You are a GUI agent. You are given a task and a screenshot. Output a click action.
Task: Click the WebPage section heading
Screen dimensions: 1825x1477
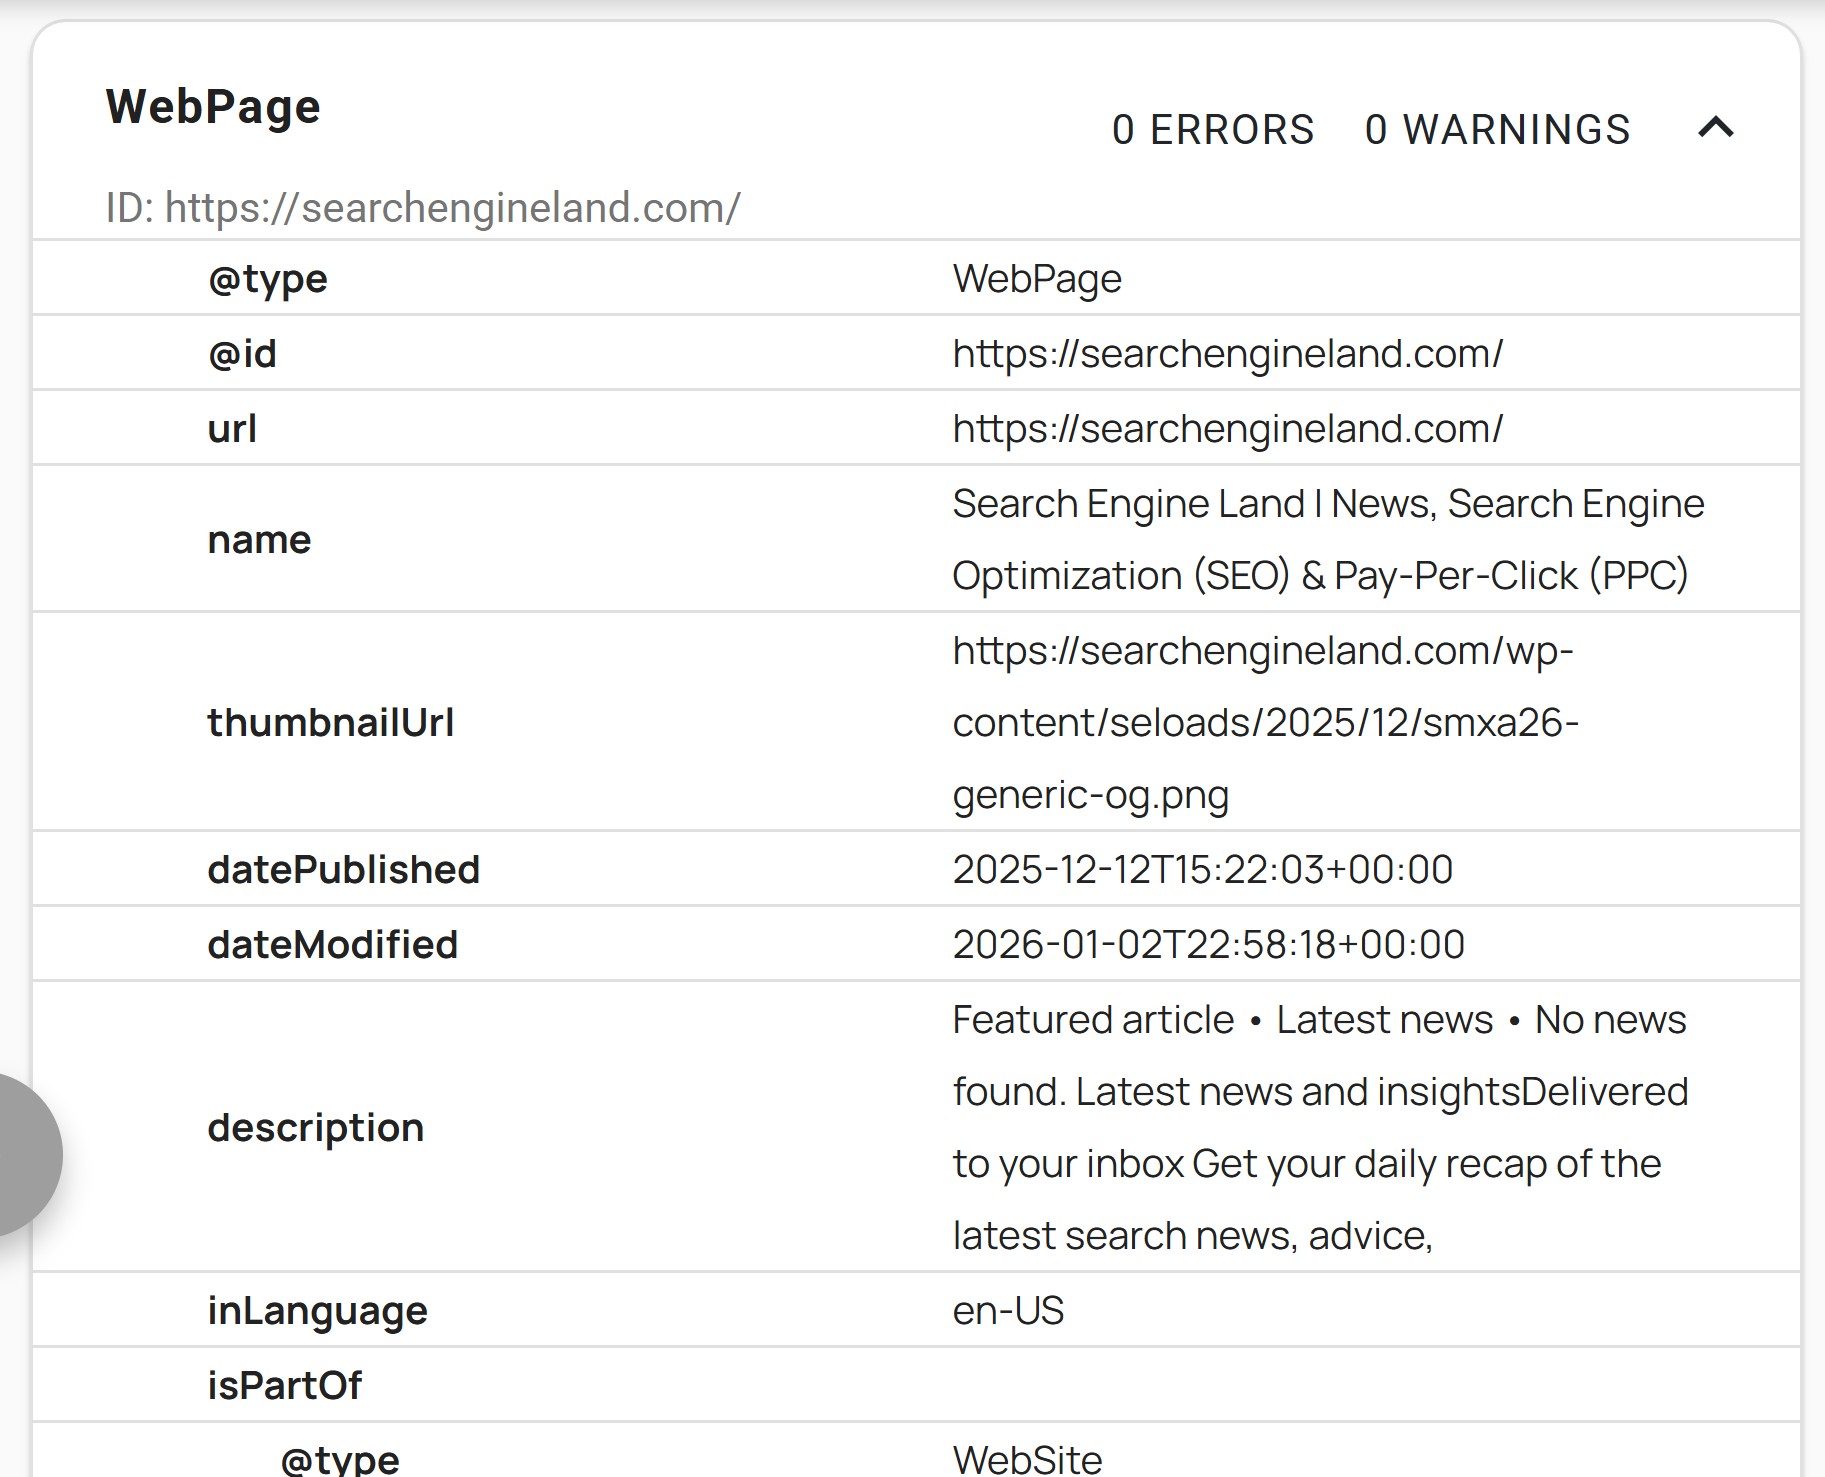pos(213,106)
